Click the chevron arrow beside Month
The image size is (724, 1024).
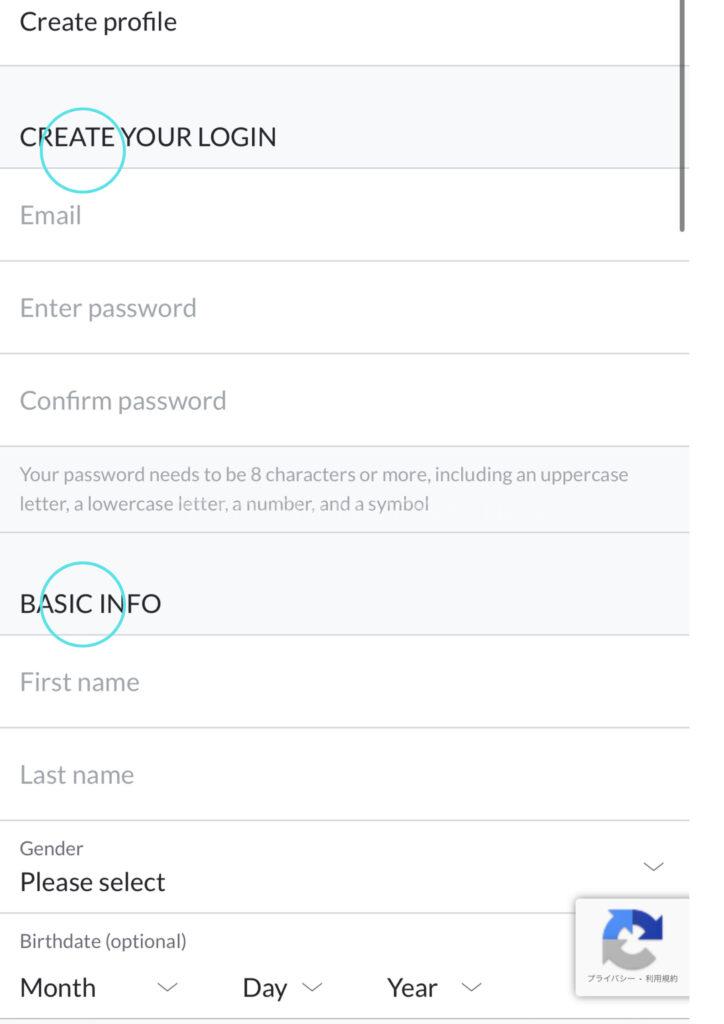167,988
